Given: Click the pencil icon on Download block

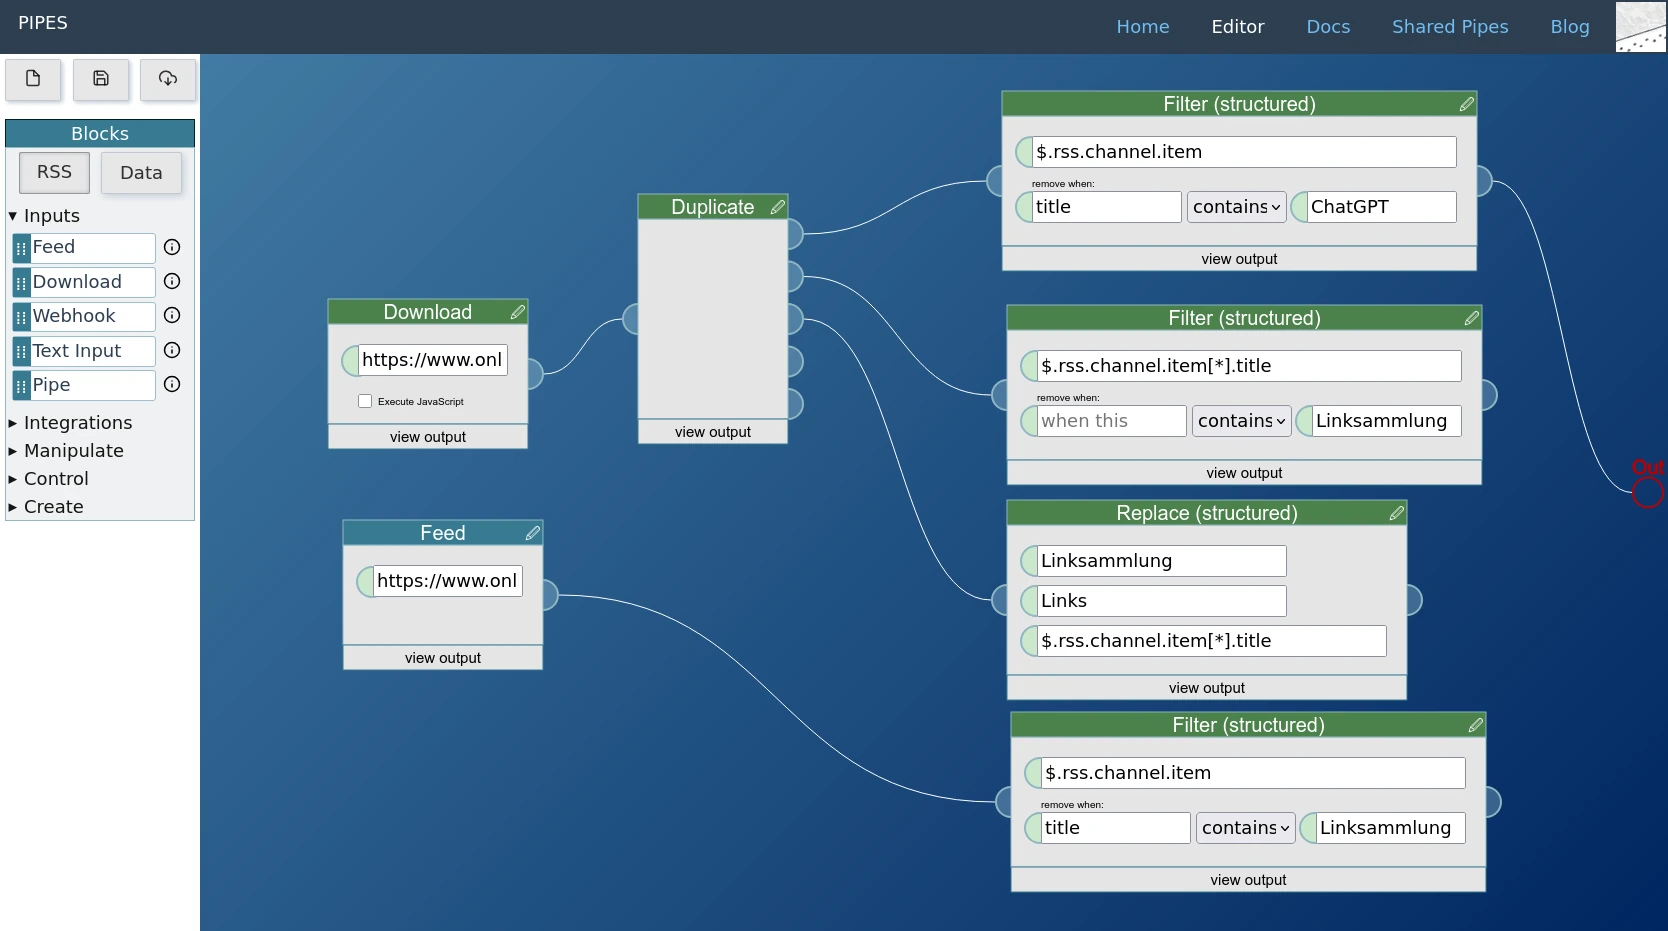Looking at the screenshot, I should (x=517, y=312).
